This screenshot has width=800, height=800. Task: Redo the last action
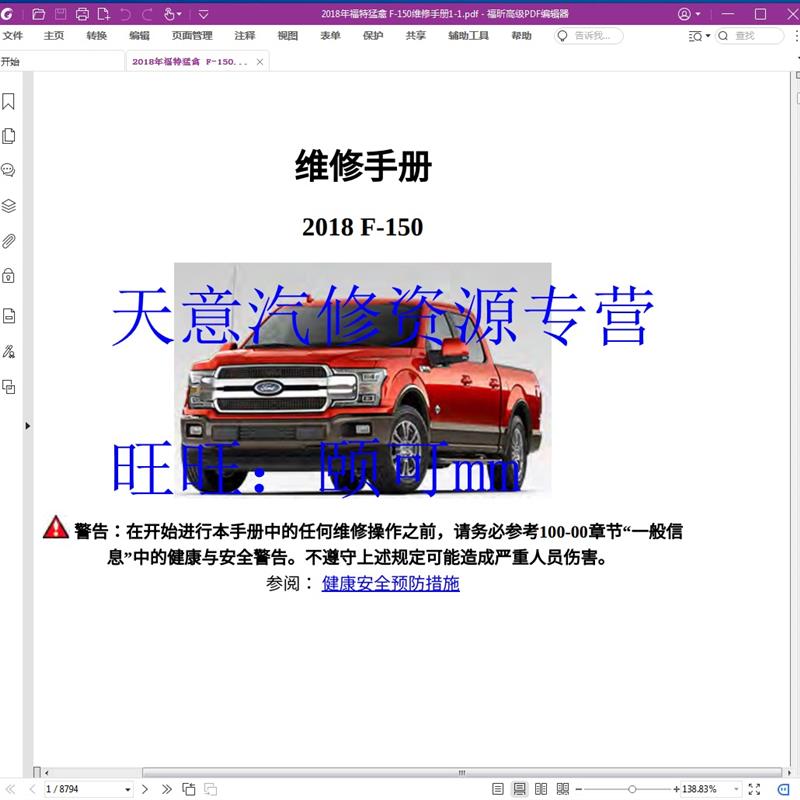pos(147,14)
